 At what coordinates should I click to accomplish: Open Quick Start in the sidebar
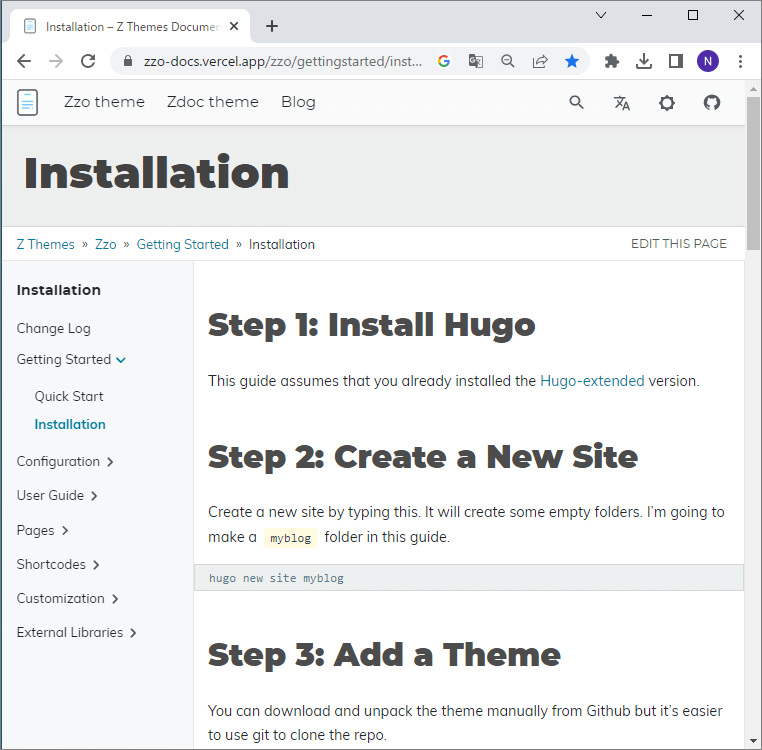[69, 397]
